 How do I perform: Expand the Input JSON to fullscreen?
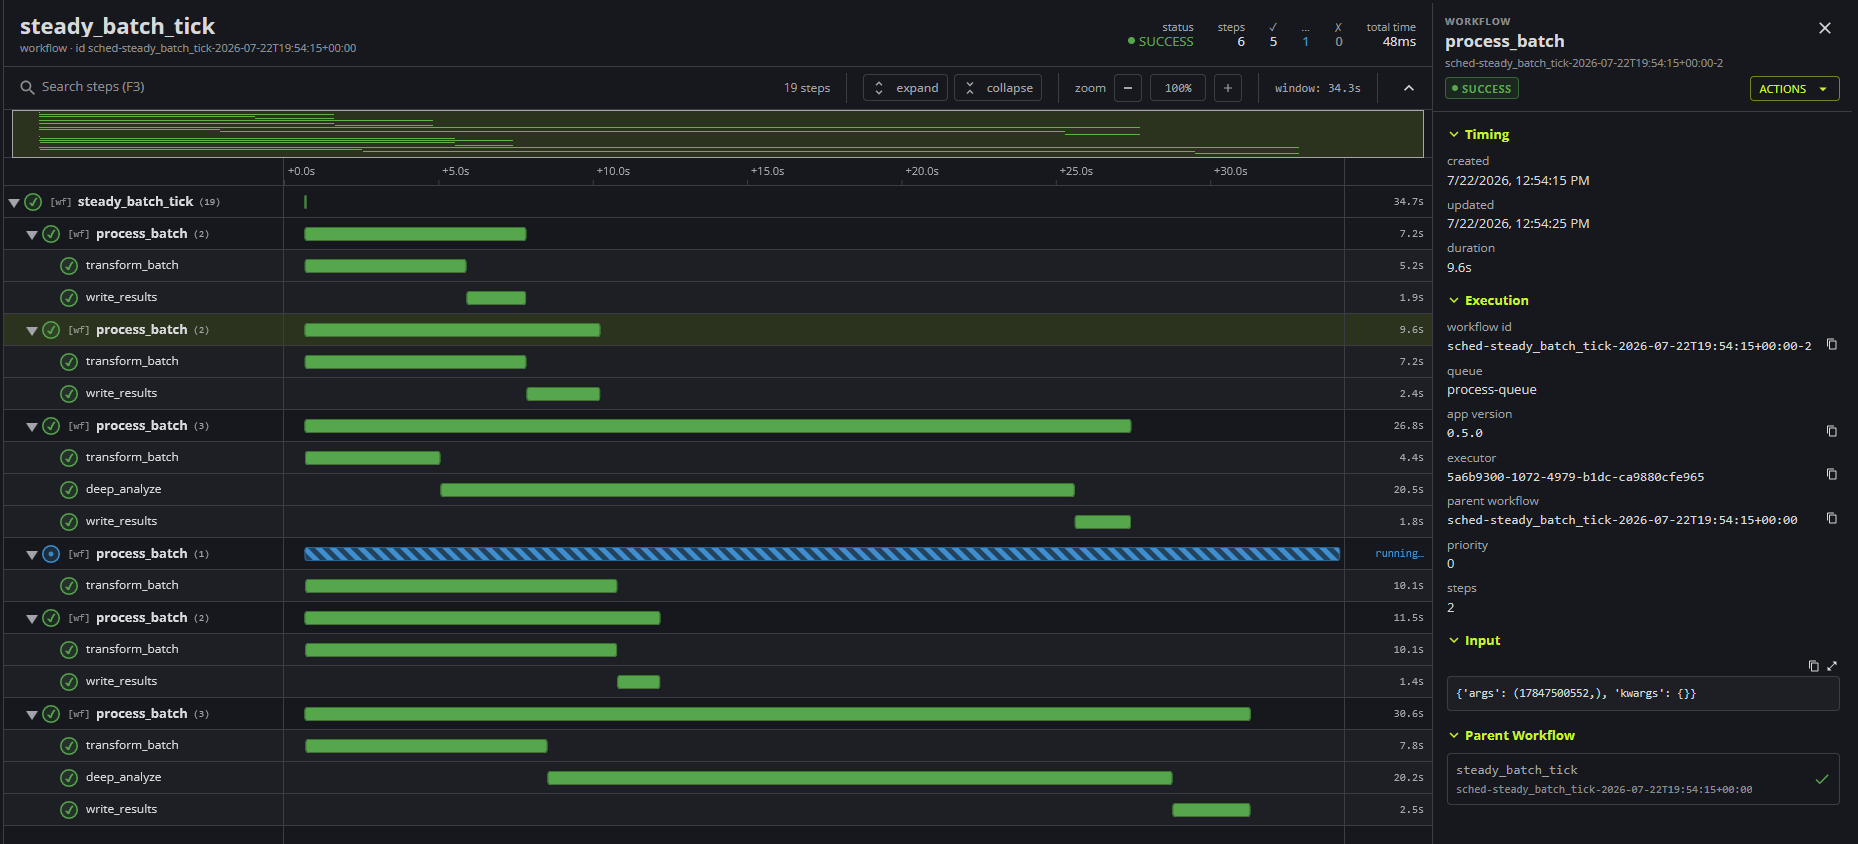coord(1832,666)
